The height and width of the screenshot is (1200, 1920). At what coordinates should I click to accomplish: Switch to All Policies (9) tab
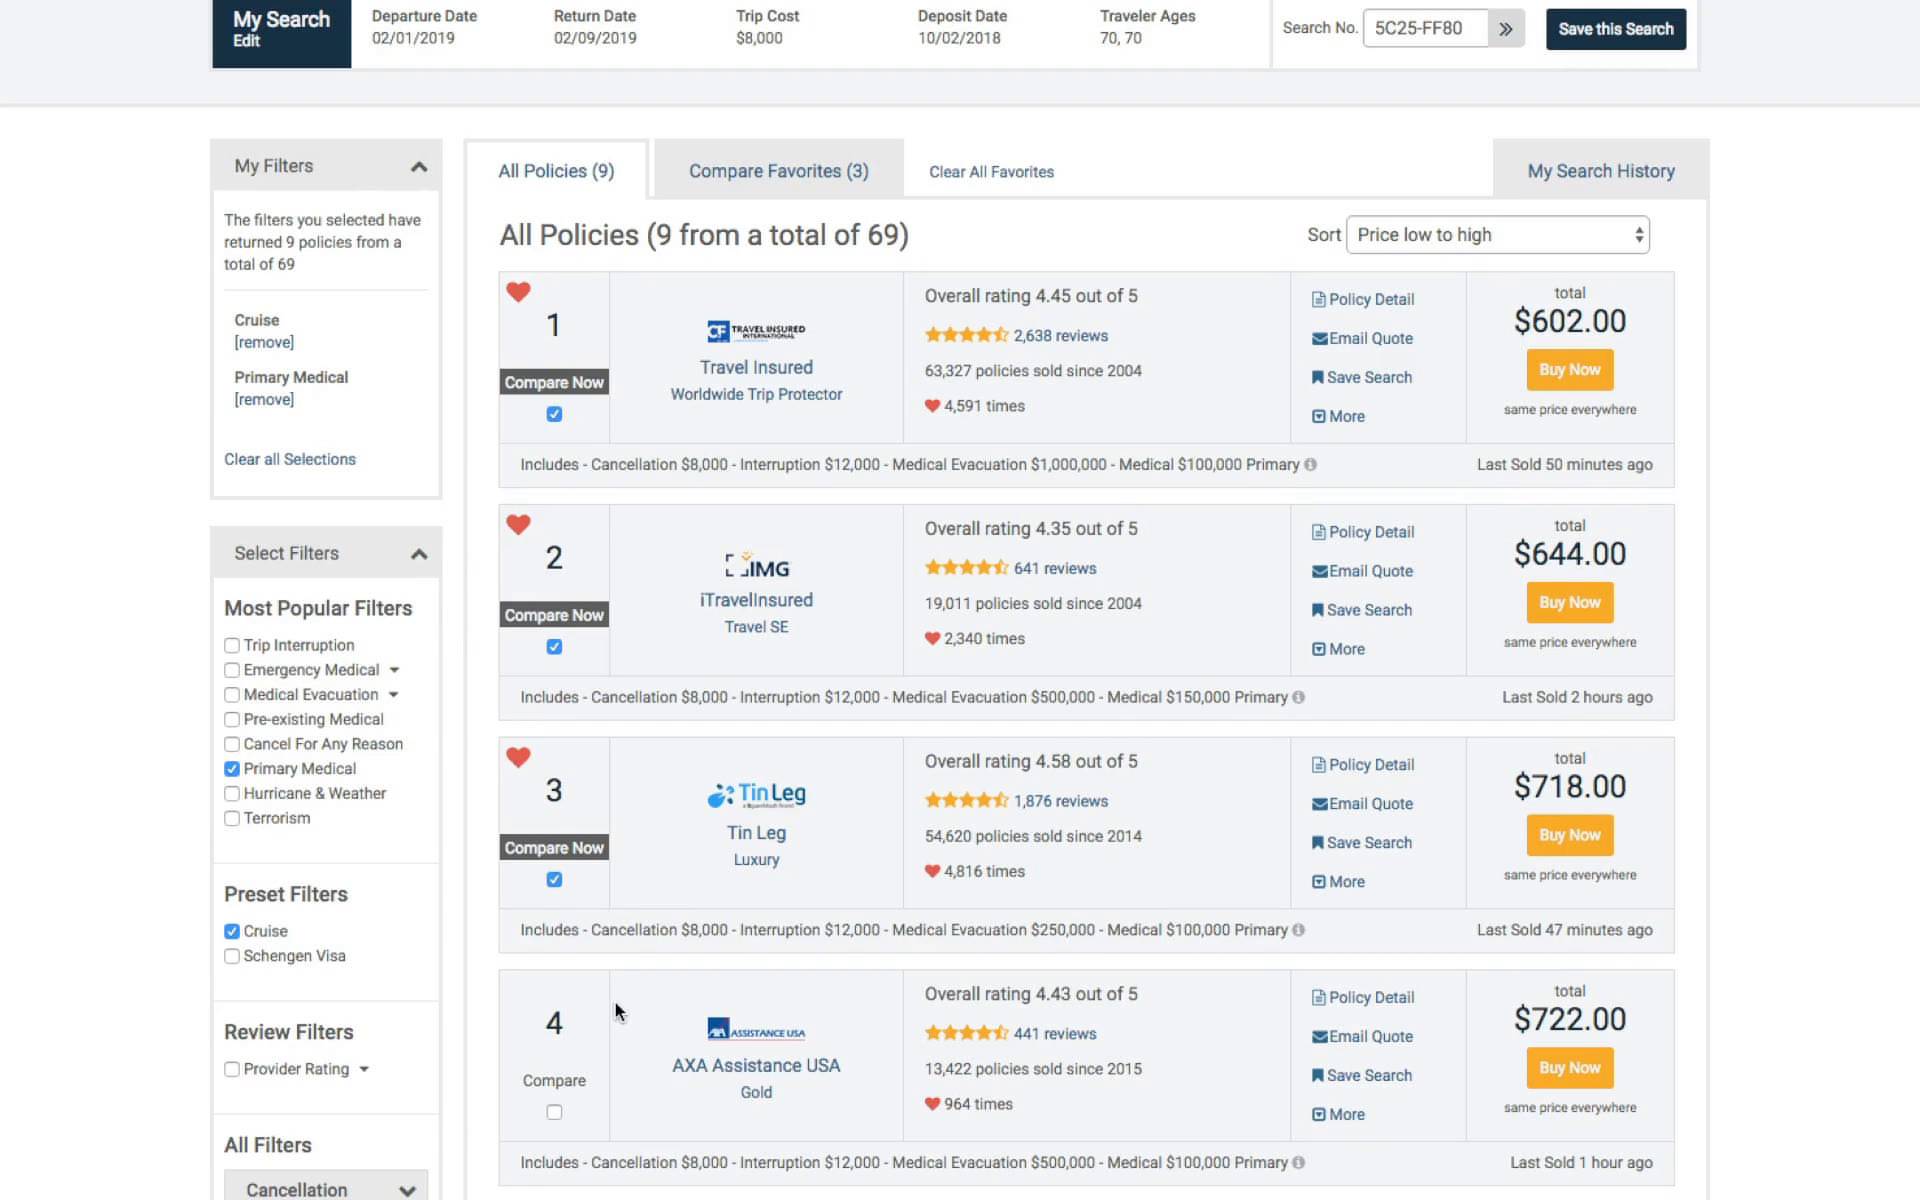(556, 171)
